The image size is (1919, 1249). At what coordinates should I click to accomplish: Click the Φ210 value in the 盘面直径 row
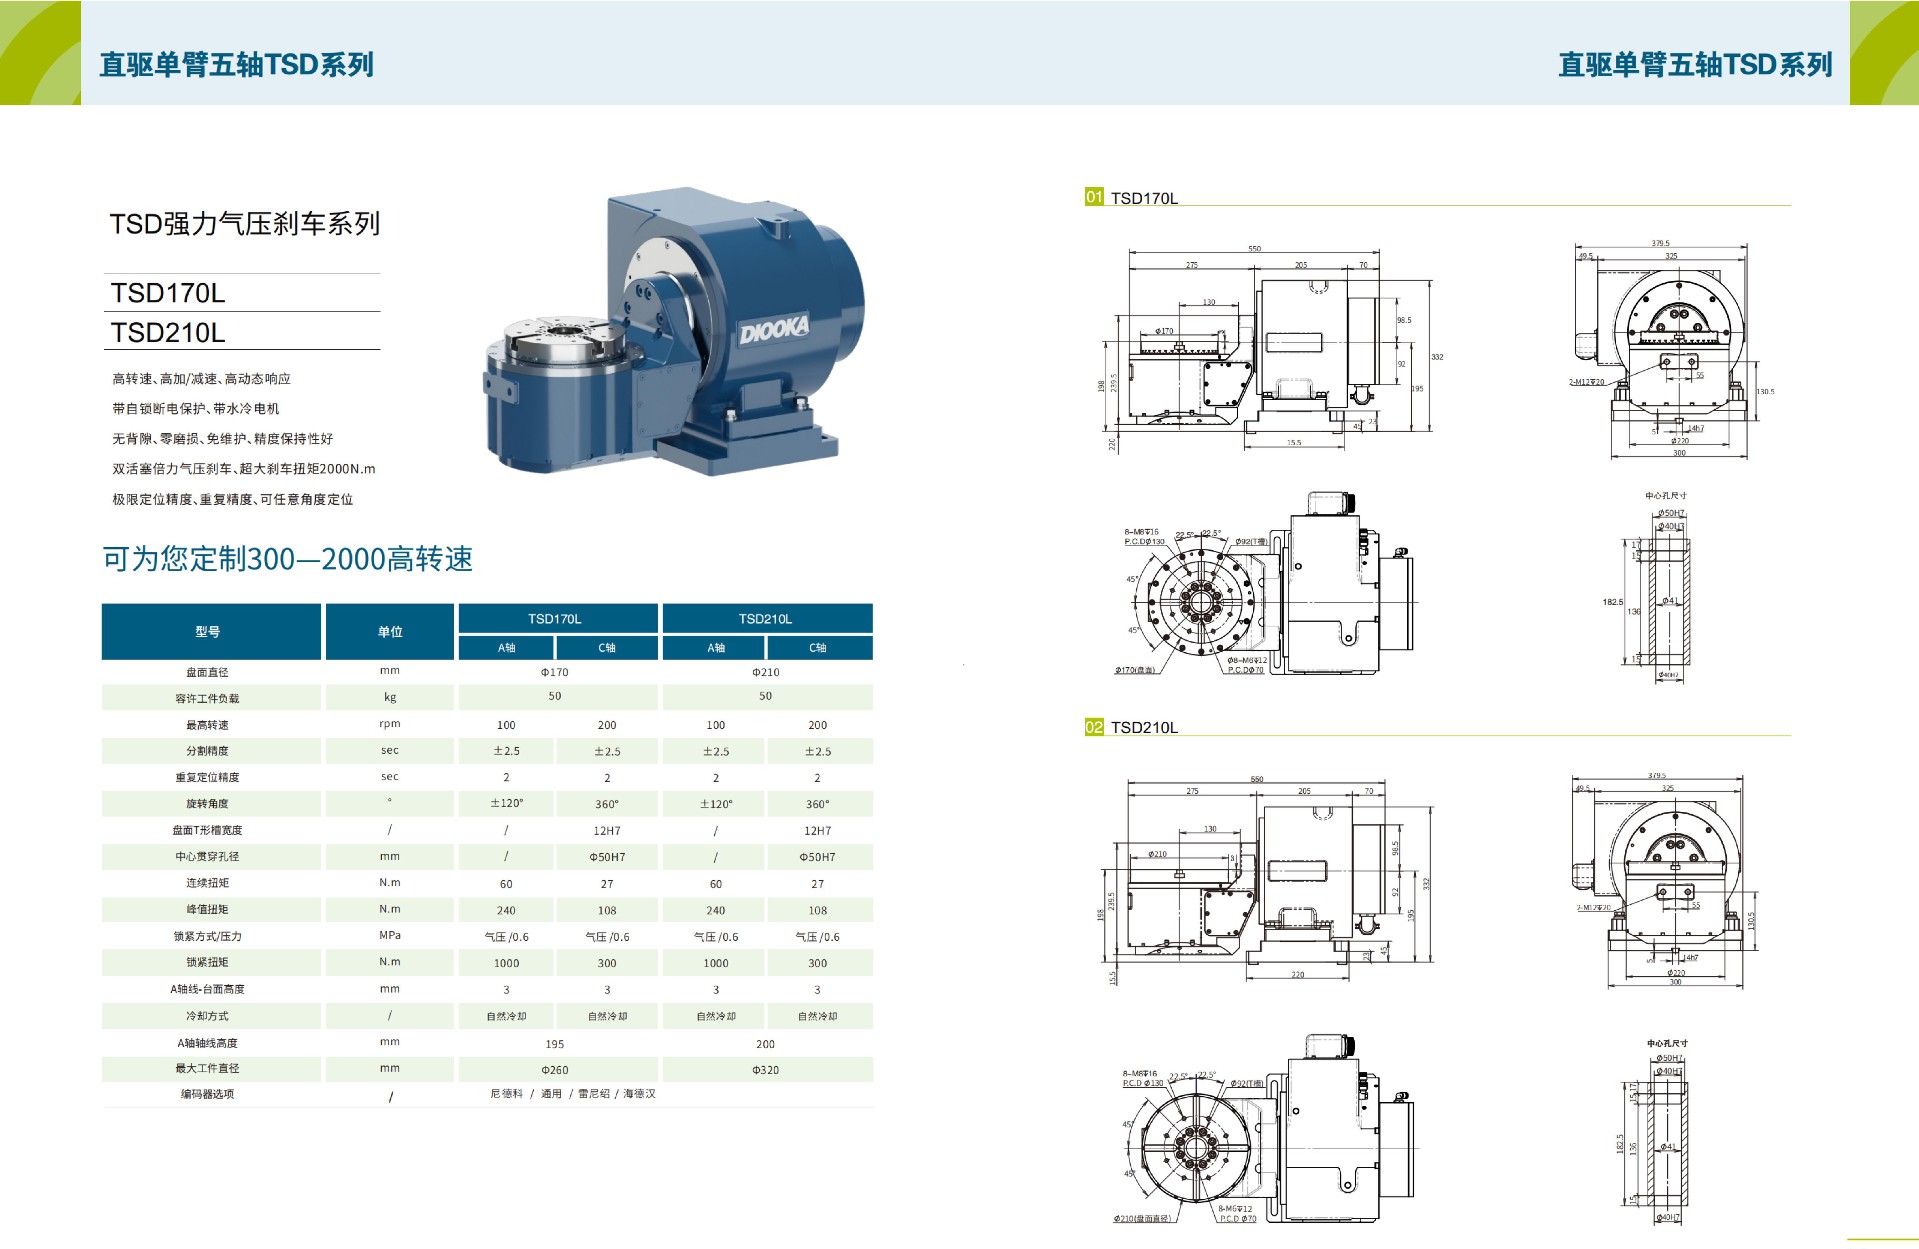766,673
